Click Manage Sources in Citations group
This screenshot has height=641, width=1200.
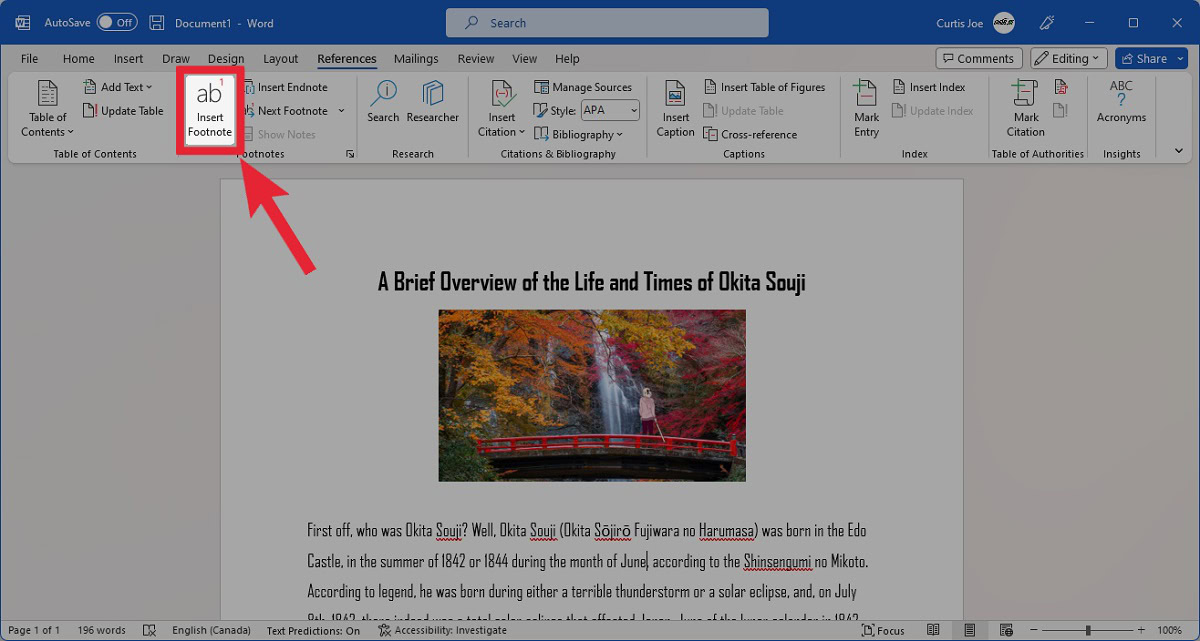point(584,87)
